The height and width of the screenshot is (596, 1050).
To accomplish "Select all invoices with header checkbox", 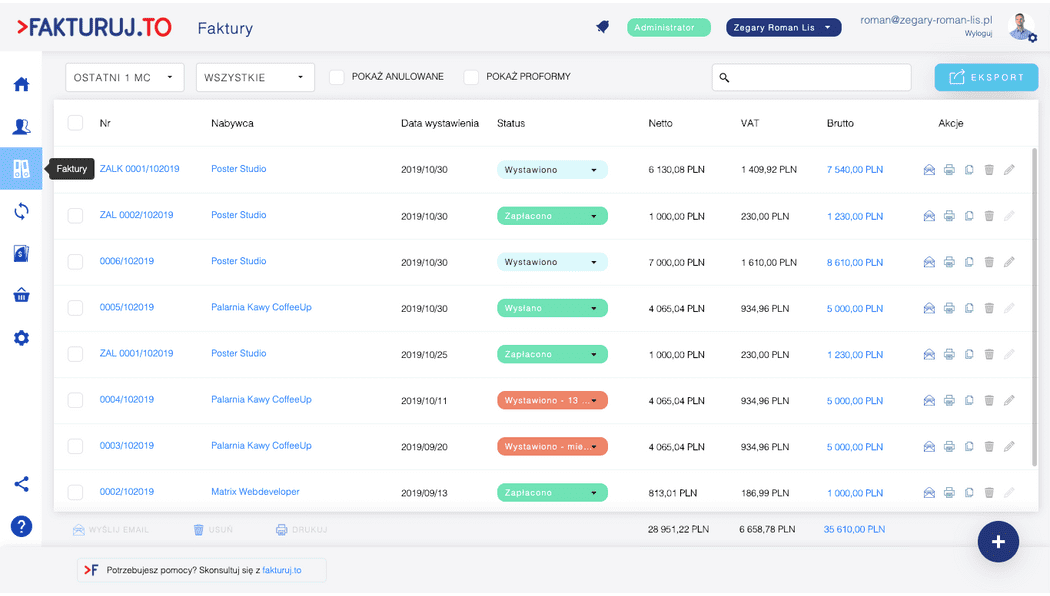I will 75,123.
